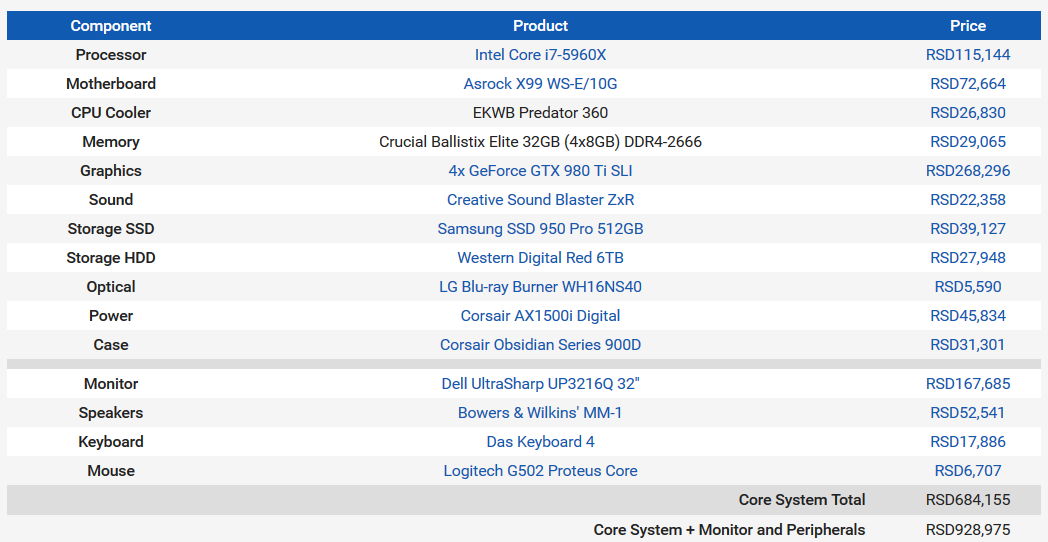Click the sound card price RSD22,358
Image resolution: width=1048 pixels, height=542 pixels.
[x=968, y=200]
